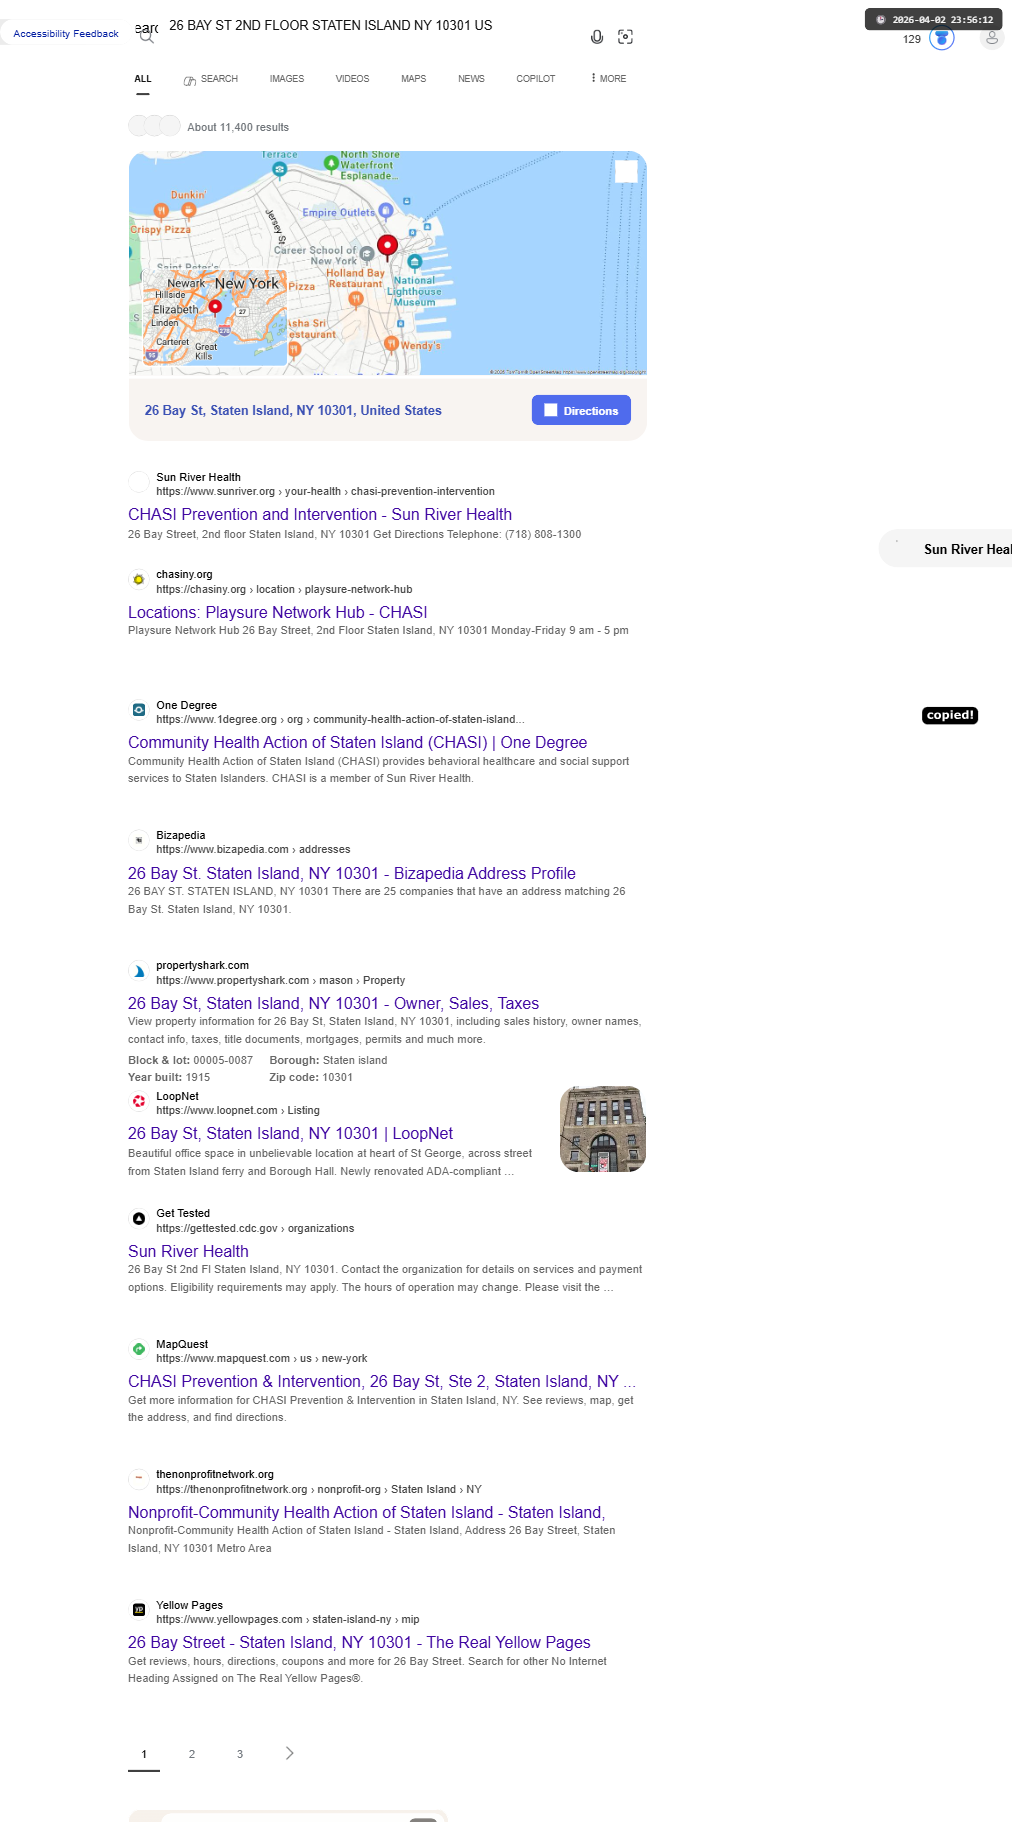Go to results page 3
This screenshot has width=1012, height=1822.
coord(240,1754)
